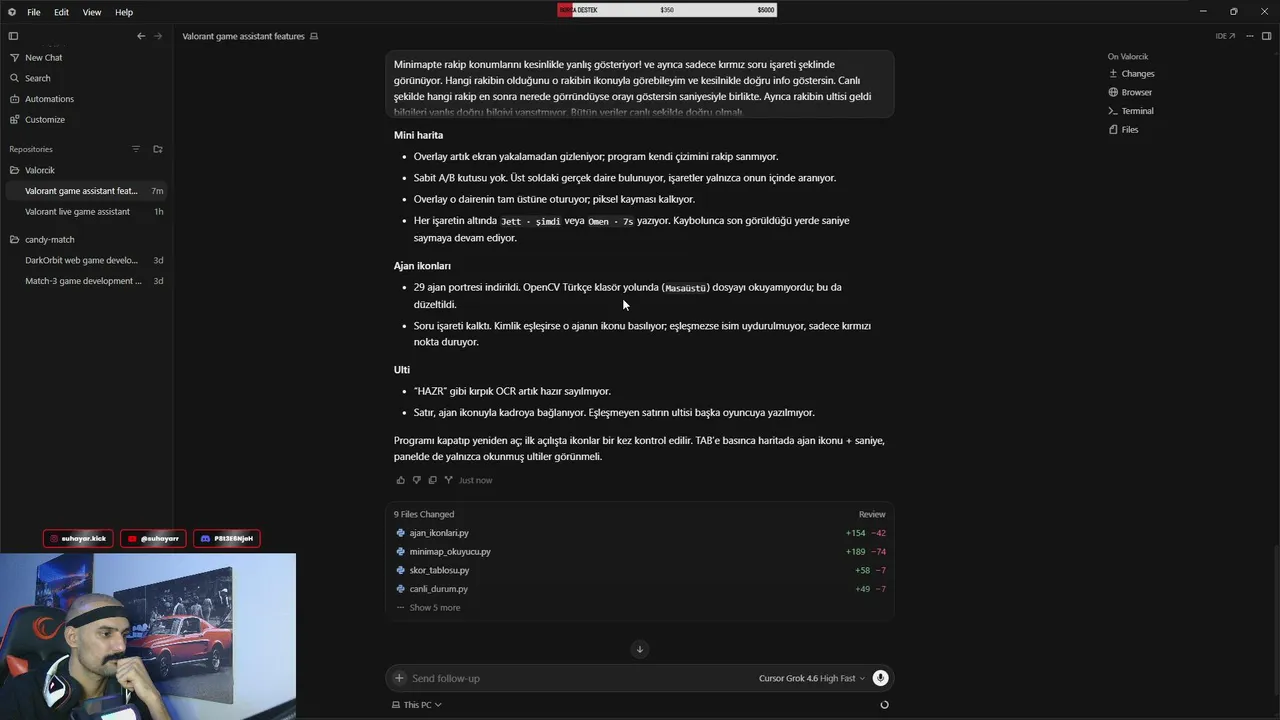1280x720 pixels.
Task: Toggle the right side panel icon
Action: pyautogui.click(x=1267, y=36)
